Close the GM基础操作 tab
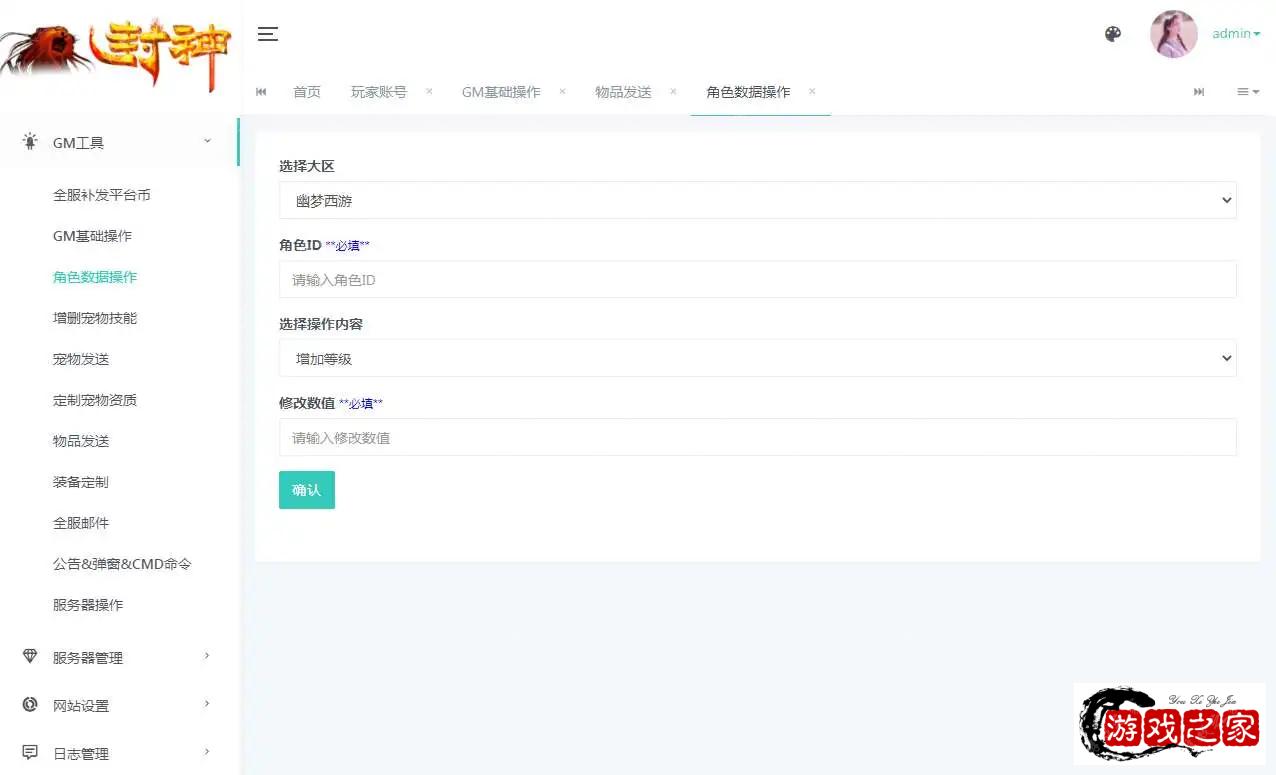Viewport: 1276px width, 775px height. tap(562, 91)
